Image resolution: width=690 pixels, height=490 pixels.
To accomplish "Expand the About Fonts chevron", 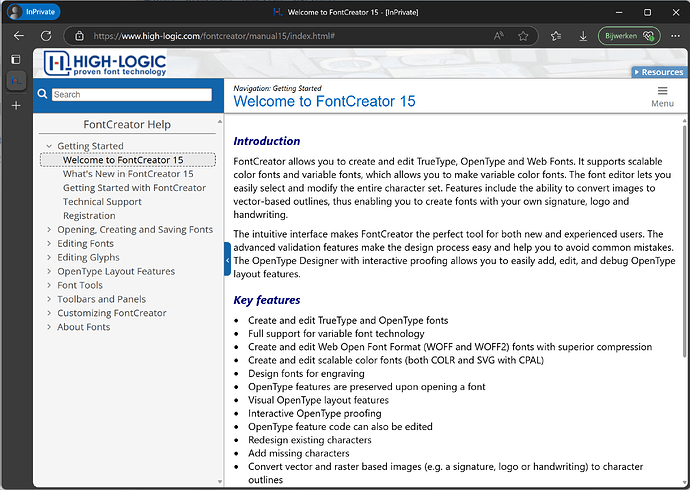I will click(x=49, y=327).
